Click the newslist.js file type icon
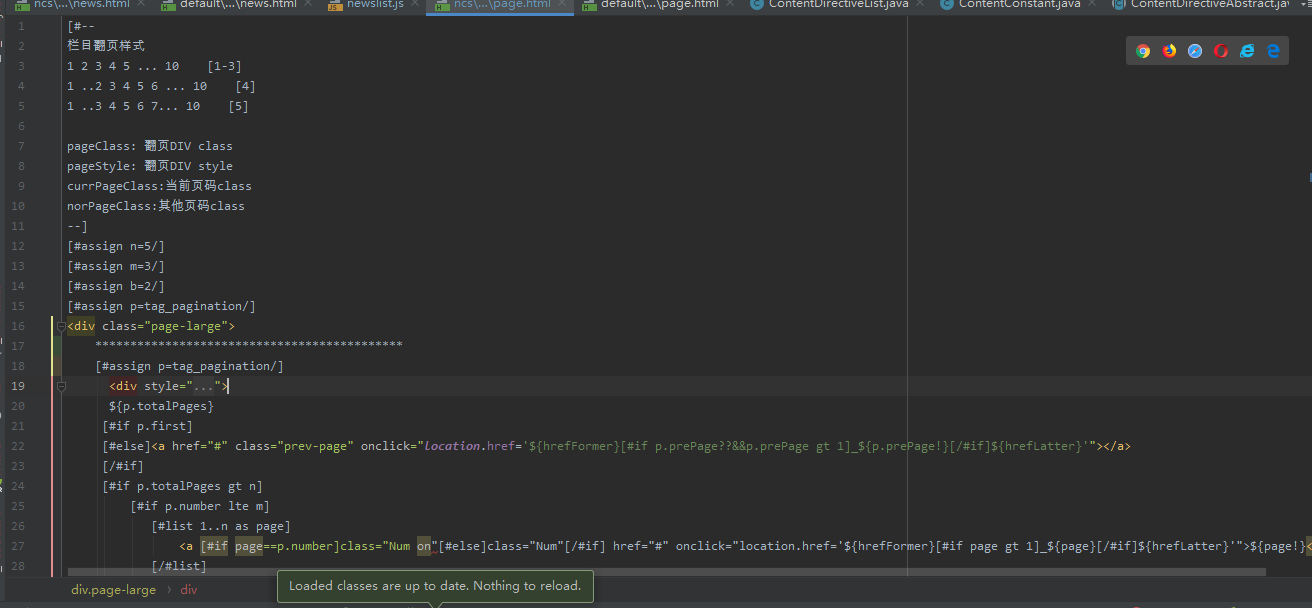Viewport: 1312px width, 608px height. pyautogui.click(x=335, y=5)
